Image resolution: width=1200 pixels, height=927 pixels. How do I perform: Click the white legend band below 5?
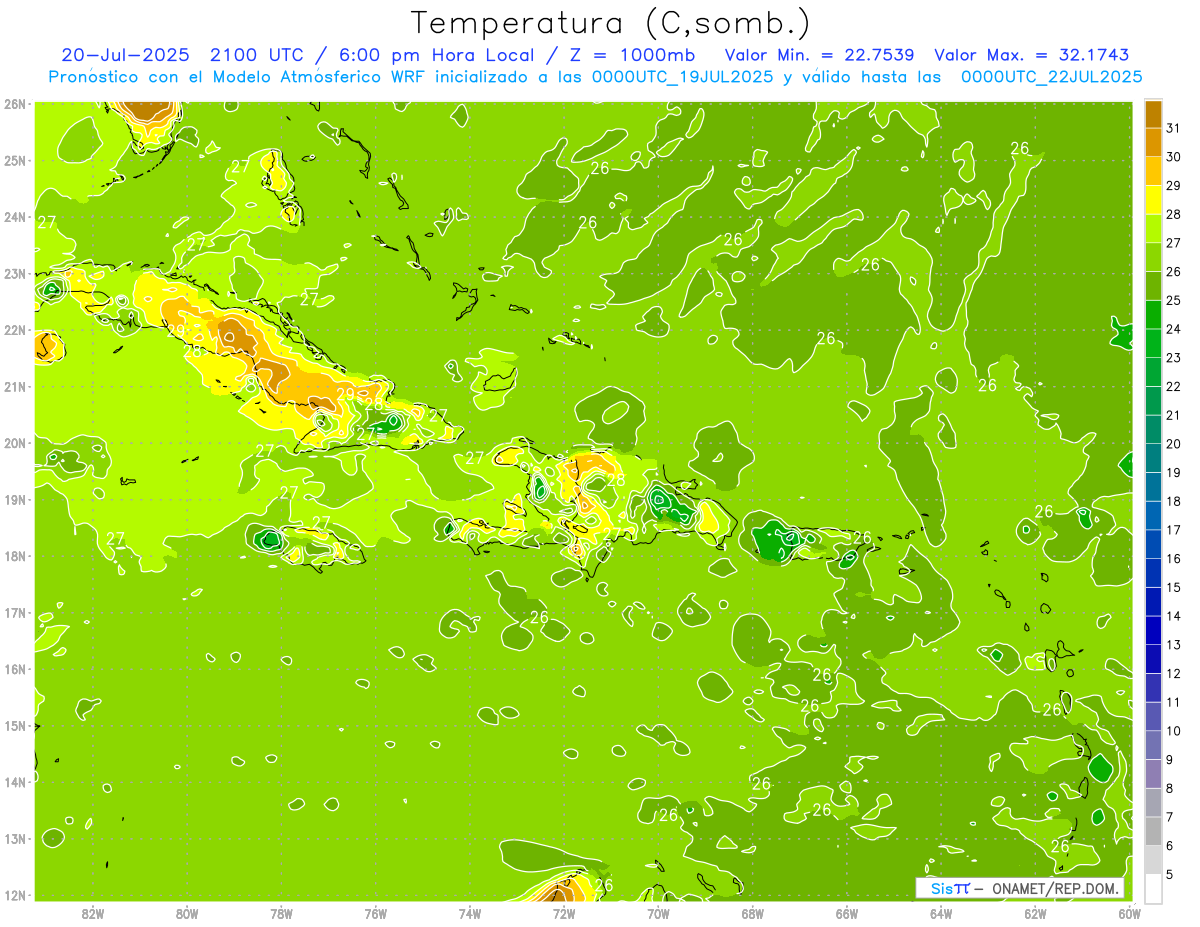pos(1153,888)
